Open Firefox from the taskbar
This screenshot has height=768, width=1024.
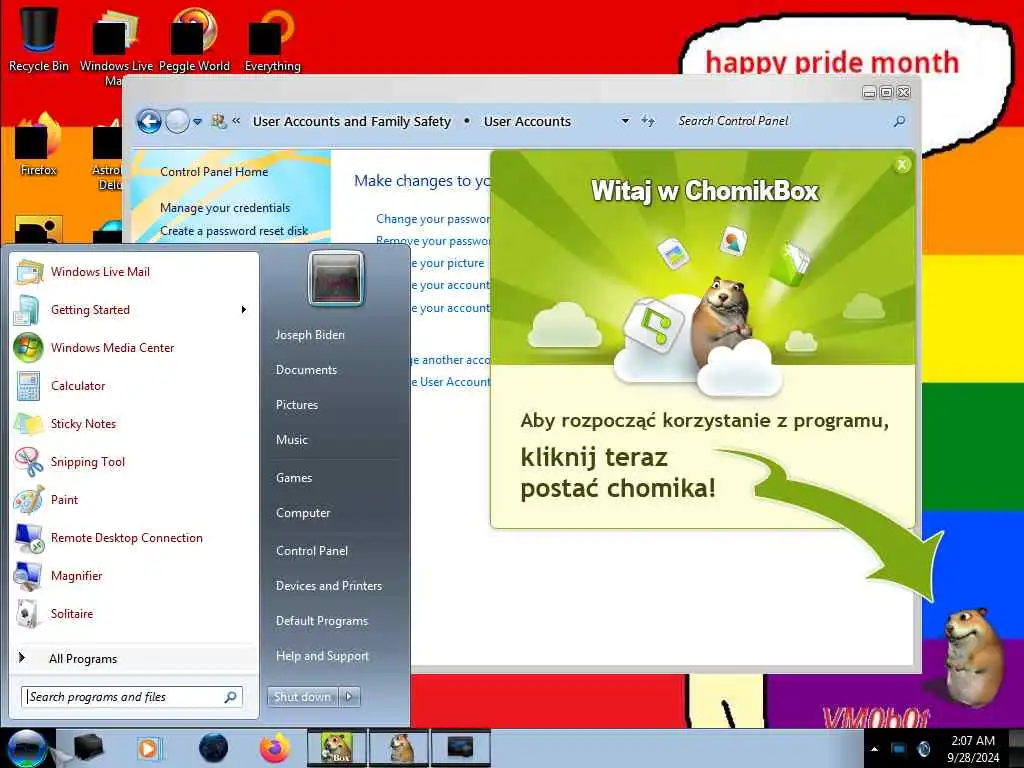pyautogui.click(x=275, y=748)
